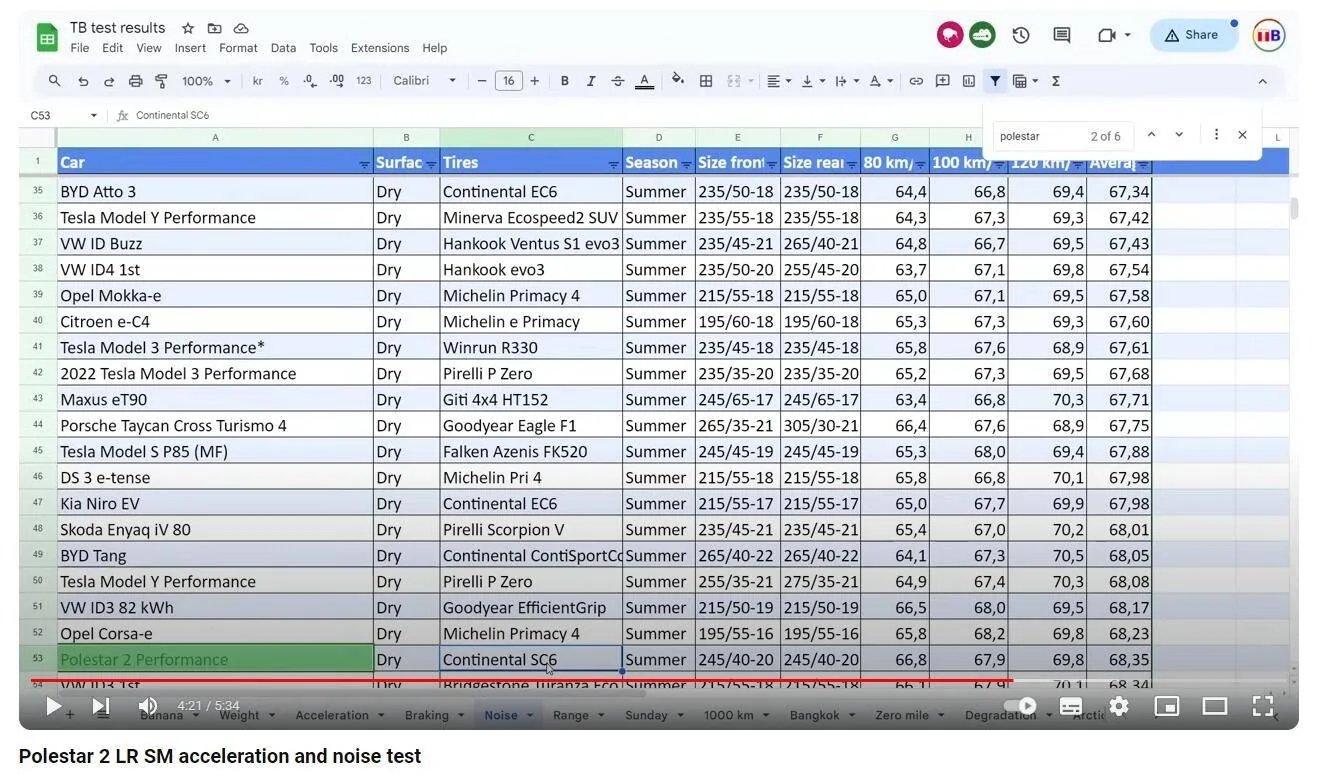Open the Insert menu

pos(190,48)
